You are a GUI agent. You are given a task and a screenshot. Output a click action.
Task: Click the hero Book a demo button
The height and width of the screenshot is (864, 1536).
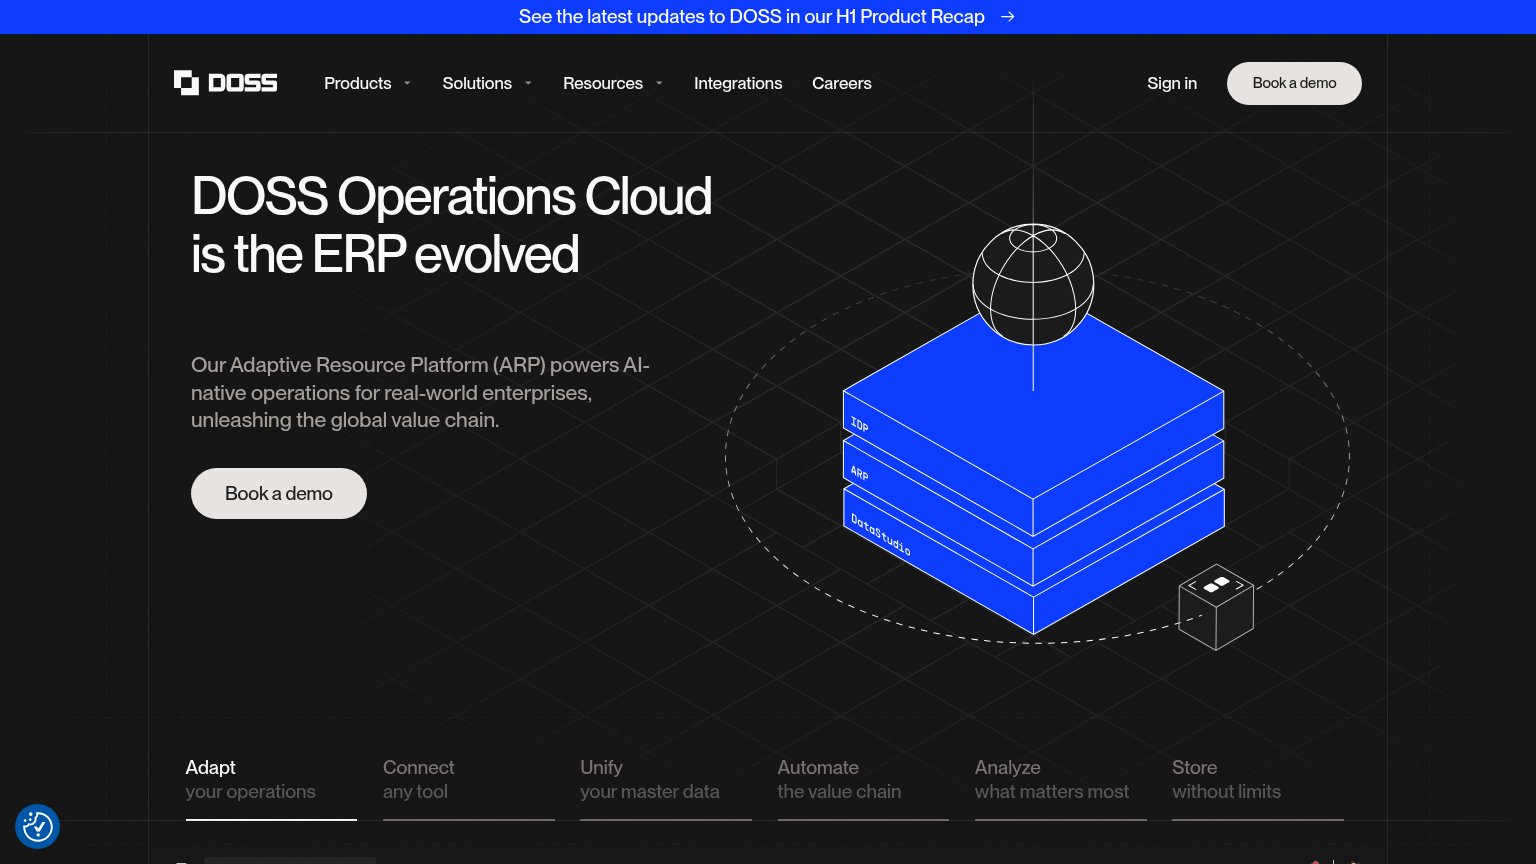(x=279, y=493)
